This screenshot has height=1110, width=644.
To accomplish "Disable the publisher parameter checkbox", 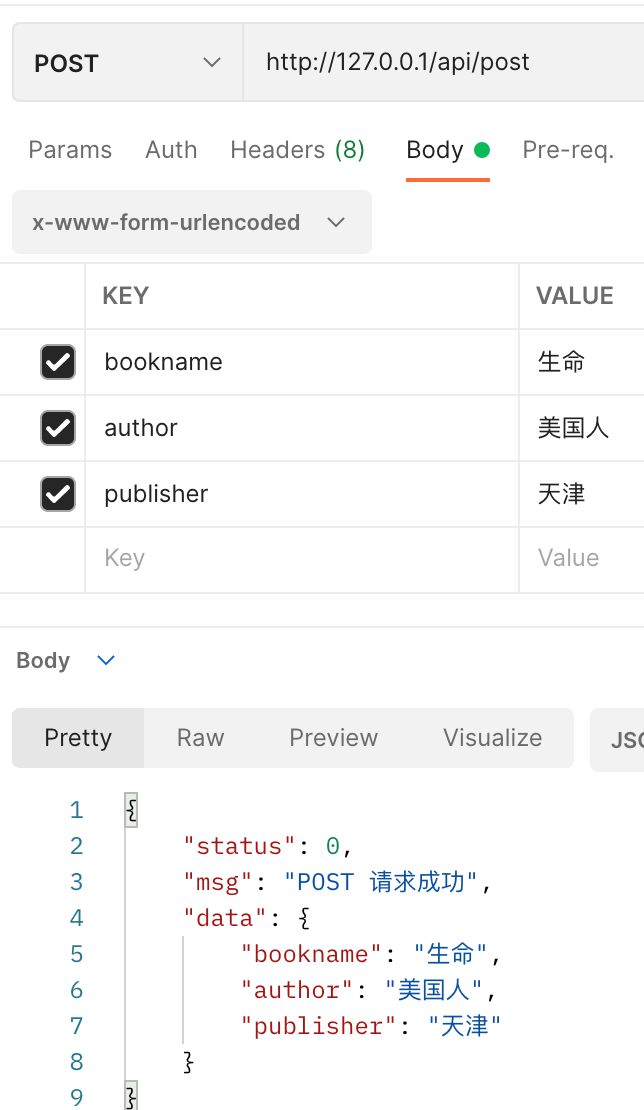I will 58,494.
